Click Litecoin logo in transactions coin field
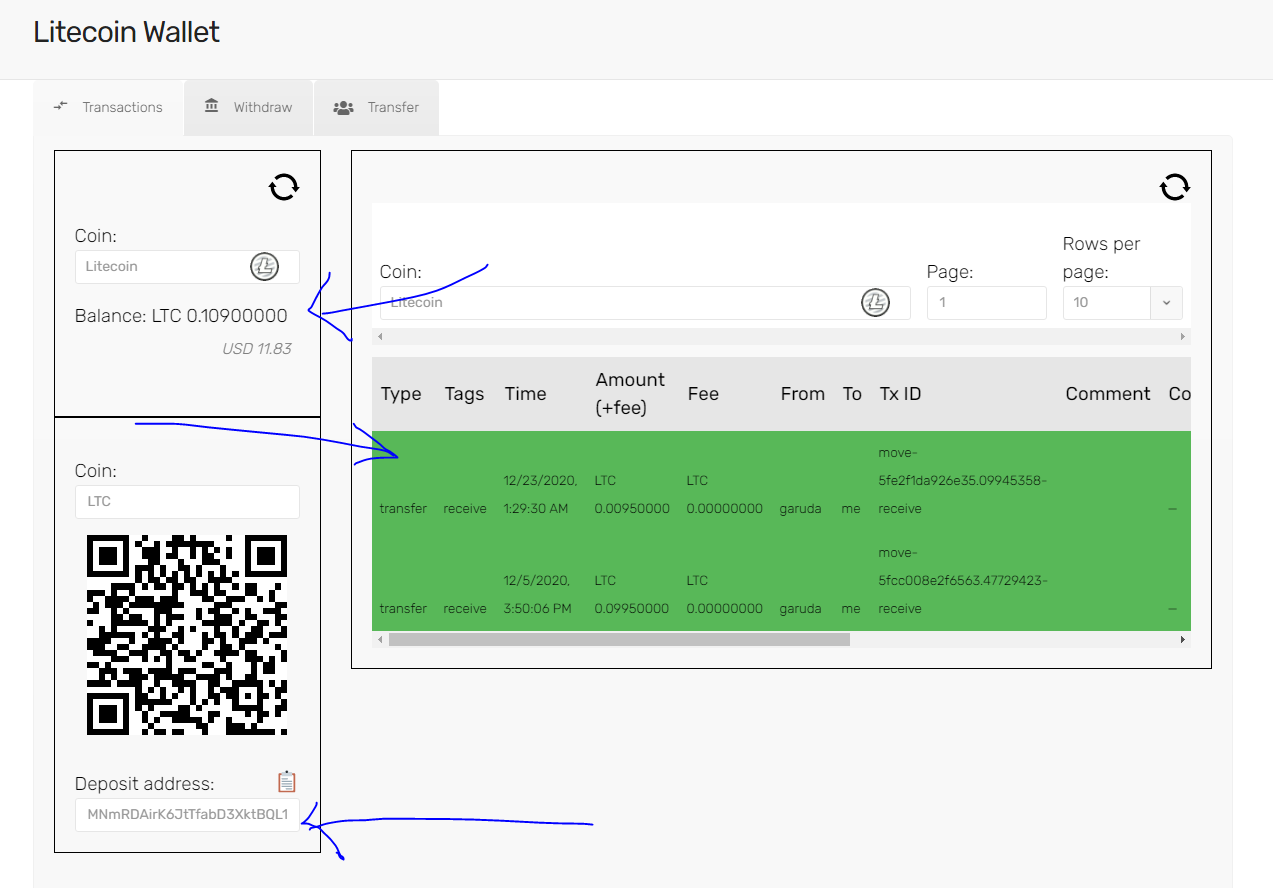1273x888 pixels. (875, 303)
